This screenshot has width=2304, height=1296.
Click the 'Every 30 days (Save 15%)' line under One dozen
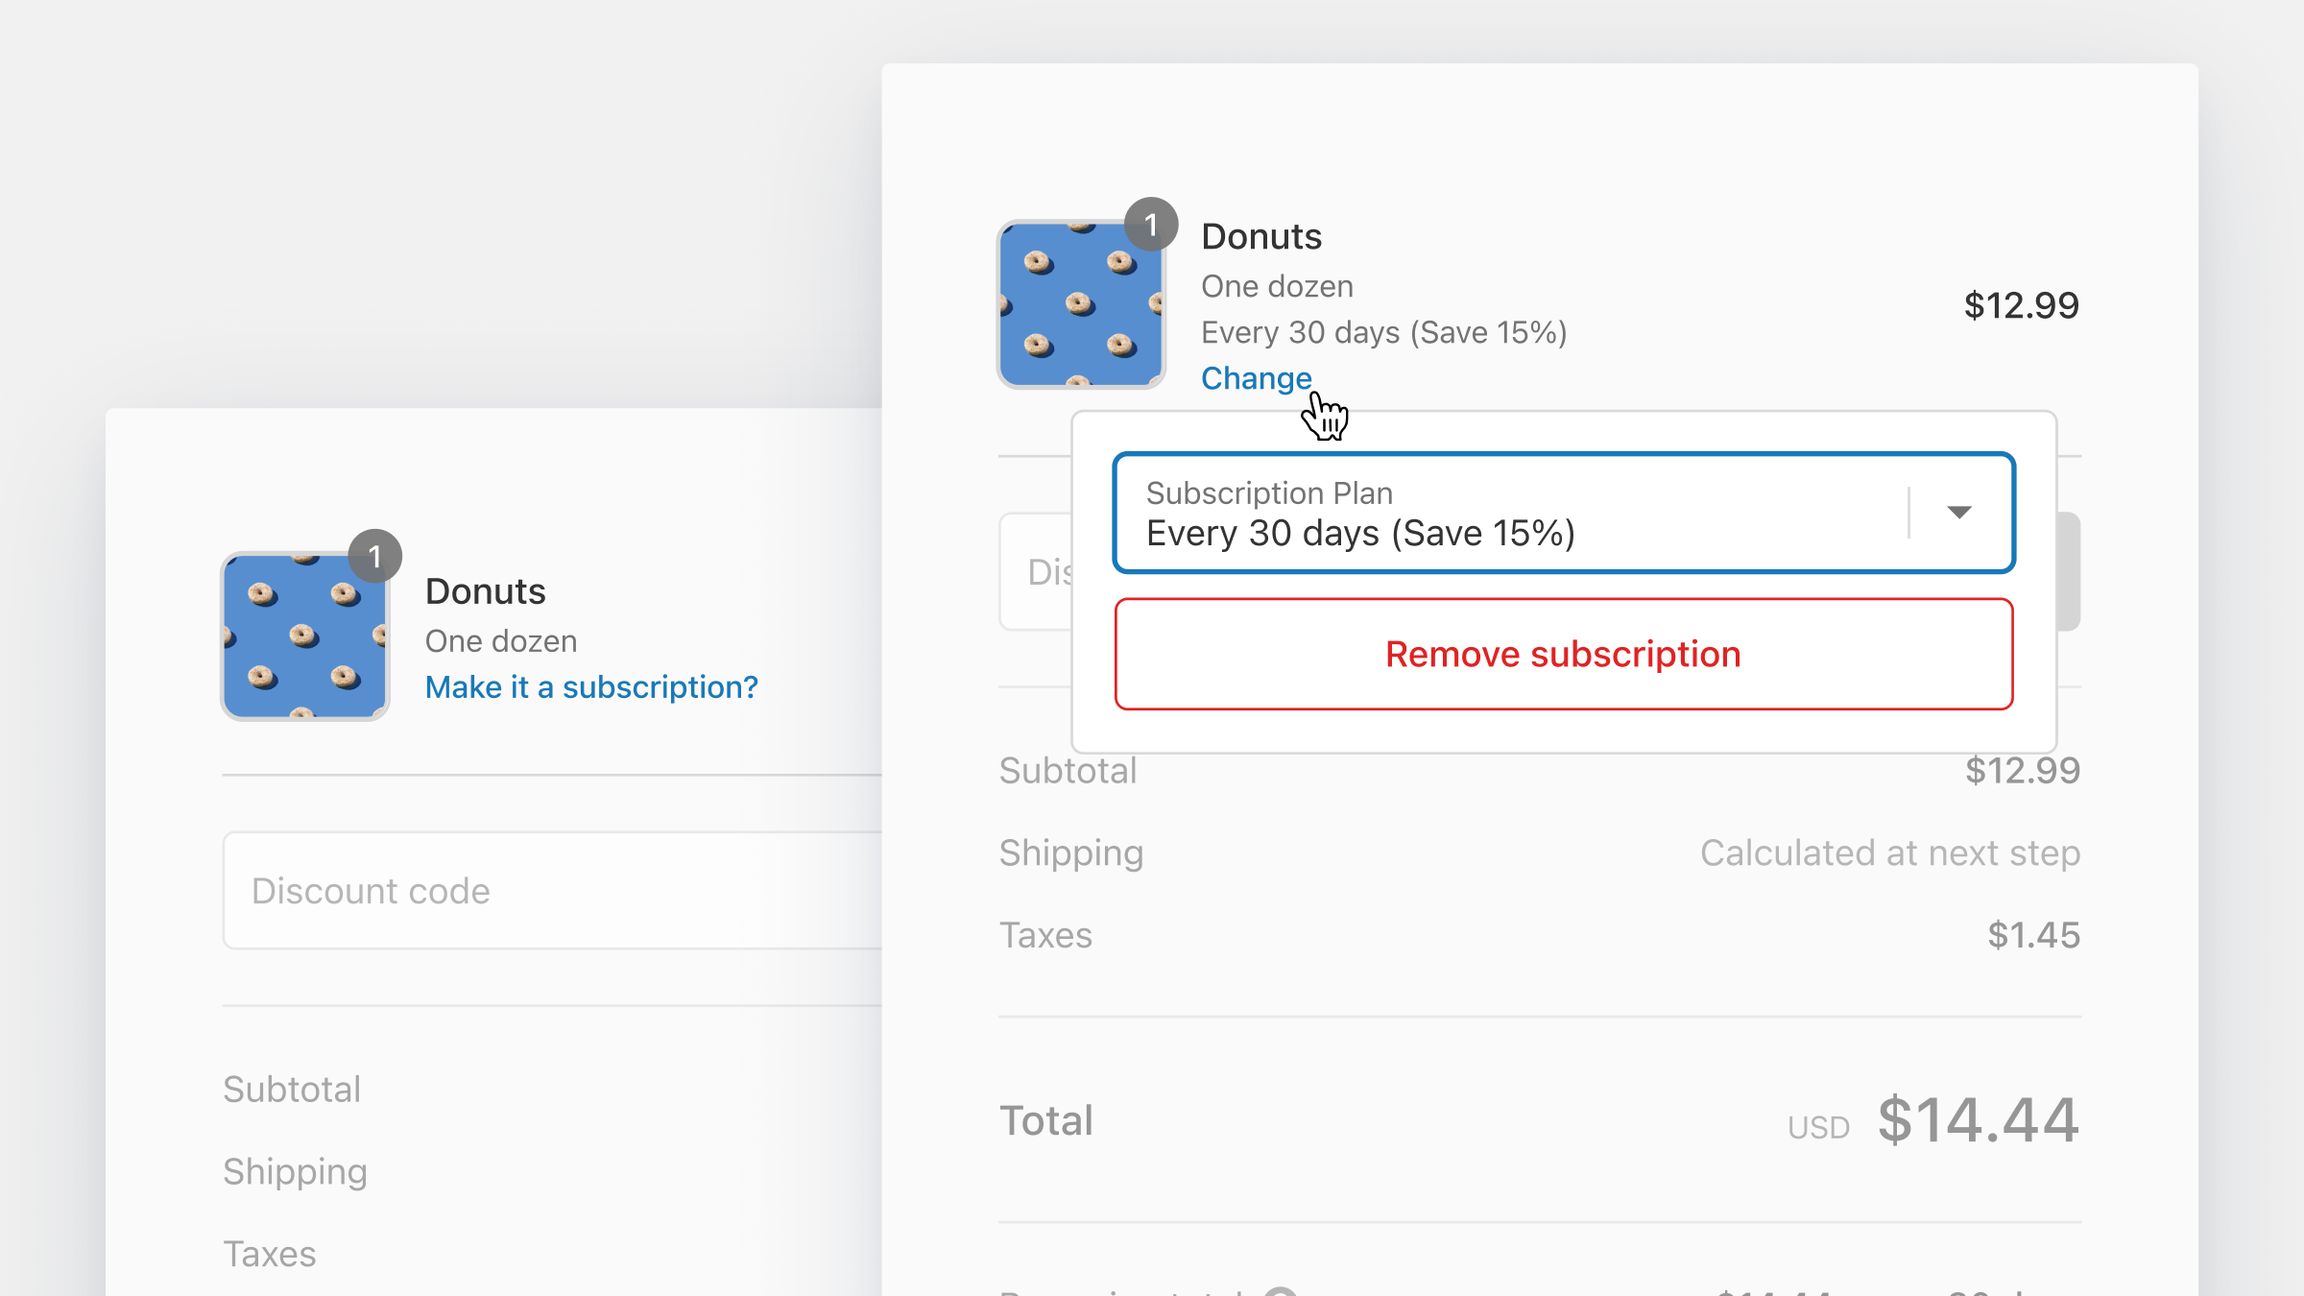coord(1384,332)
